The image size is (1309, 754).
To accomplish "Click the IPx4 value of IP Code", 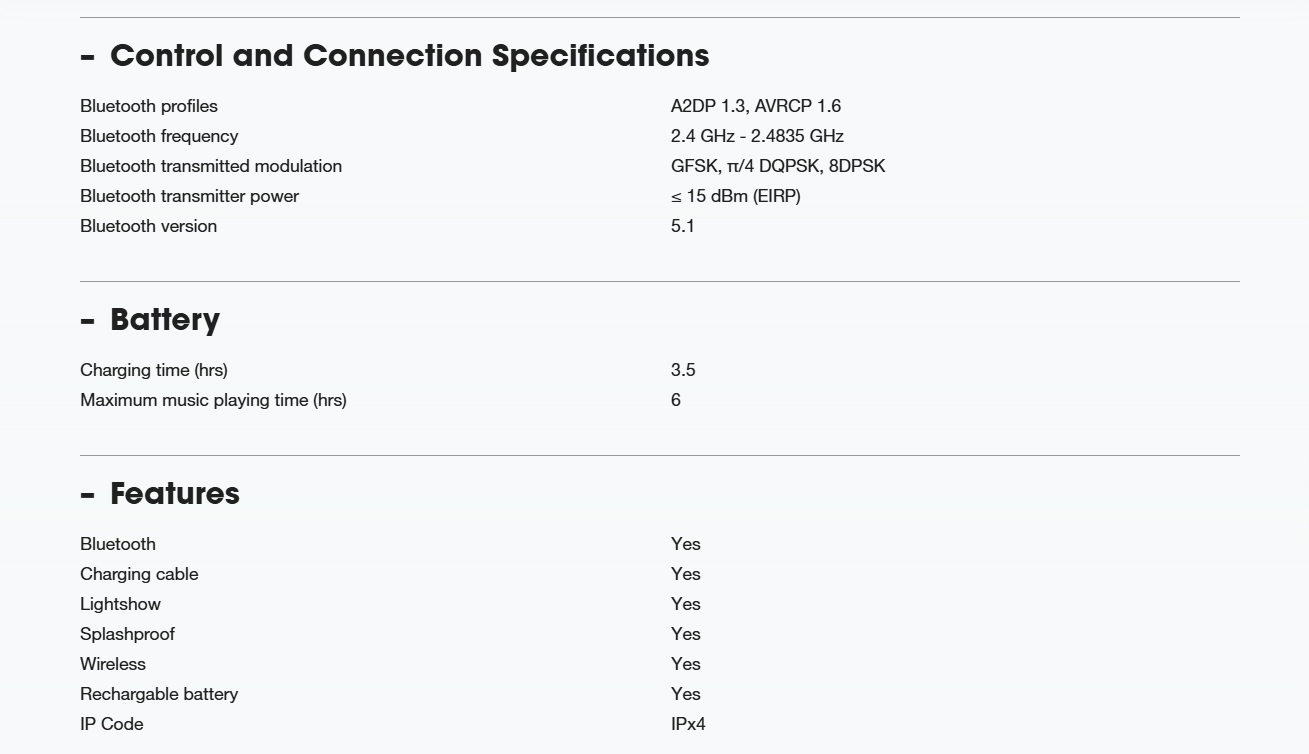I will (x=688, y=724).
